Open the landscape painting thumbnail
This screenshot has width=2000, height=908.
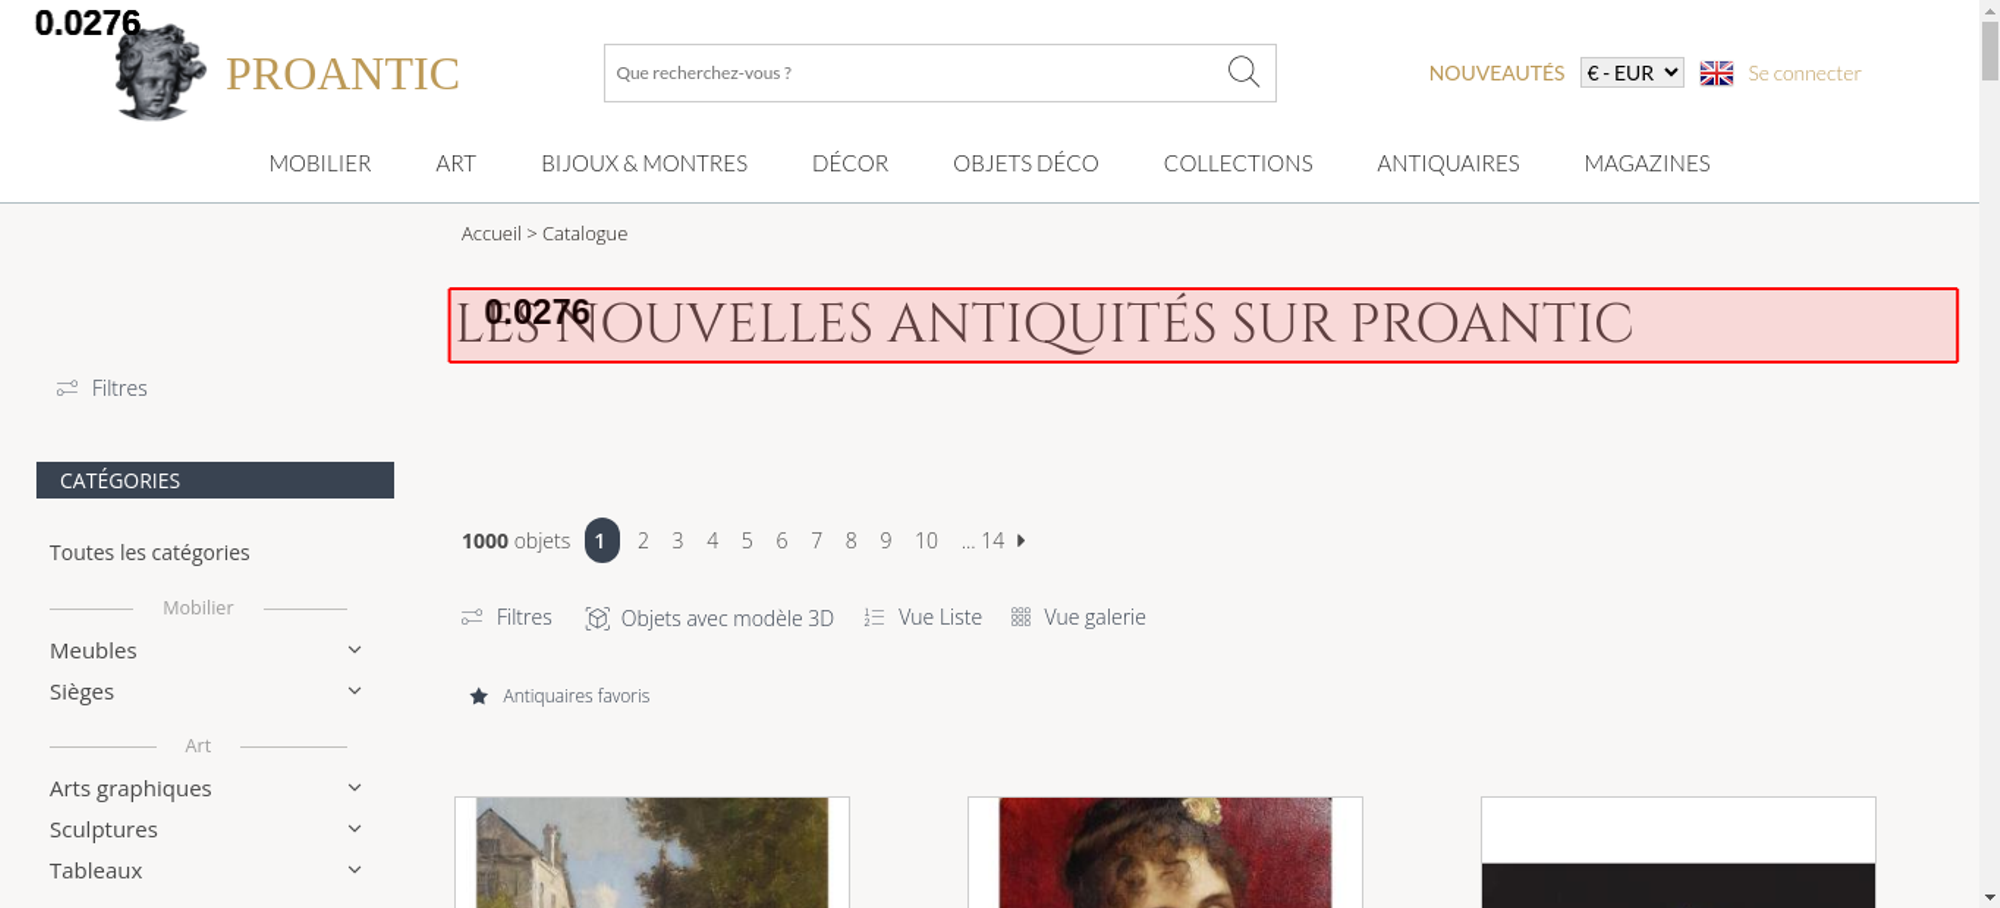(652, 852)
